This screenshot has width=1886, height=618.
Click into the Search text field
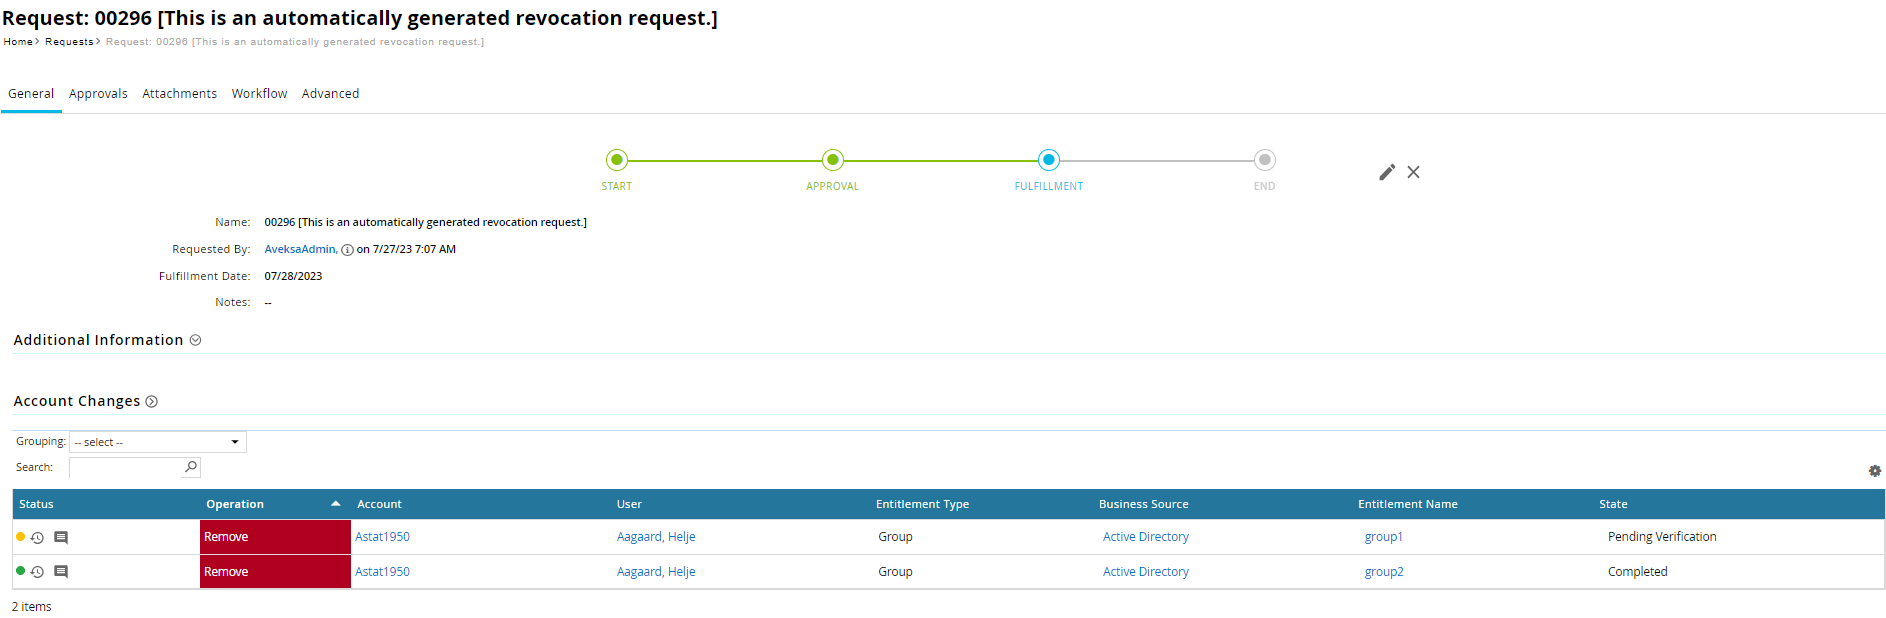(125, 467)
